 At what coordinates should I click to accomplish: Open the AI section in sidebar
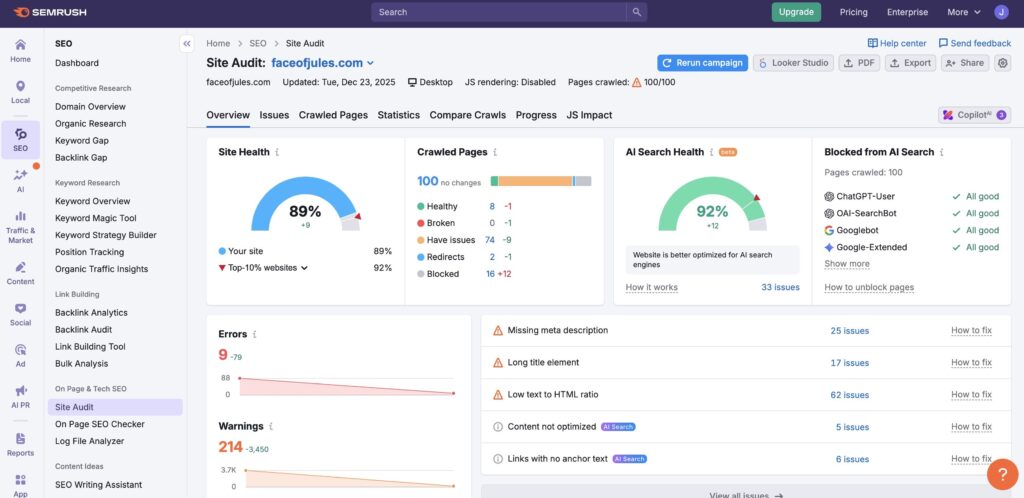pyautogui.click(x=20, y=180)
